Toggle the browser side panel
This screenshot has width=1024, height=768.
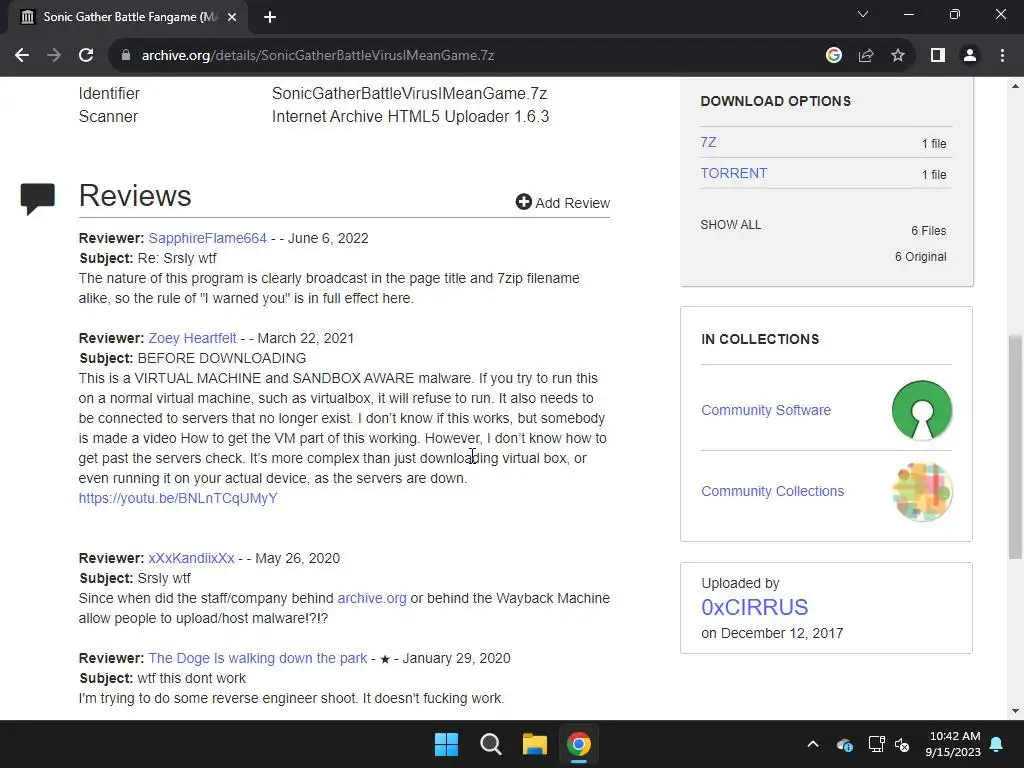point(938,56)
